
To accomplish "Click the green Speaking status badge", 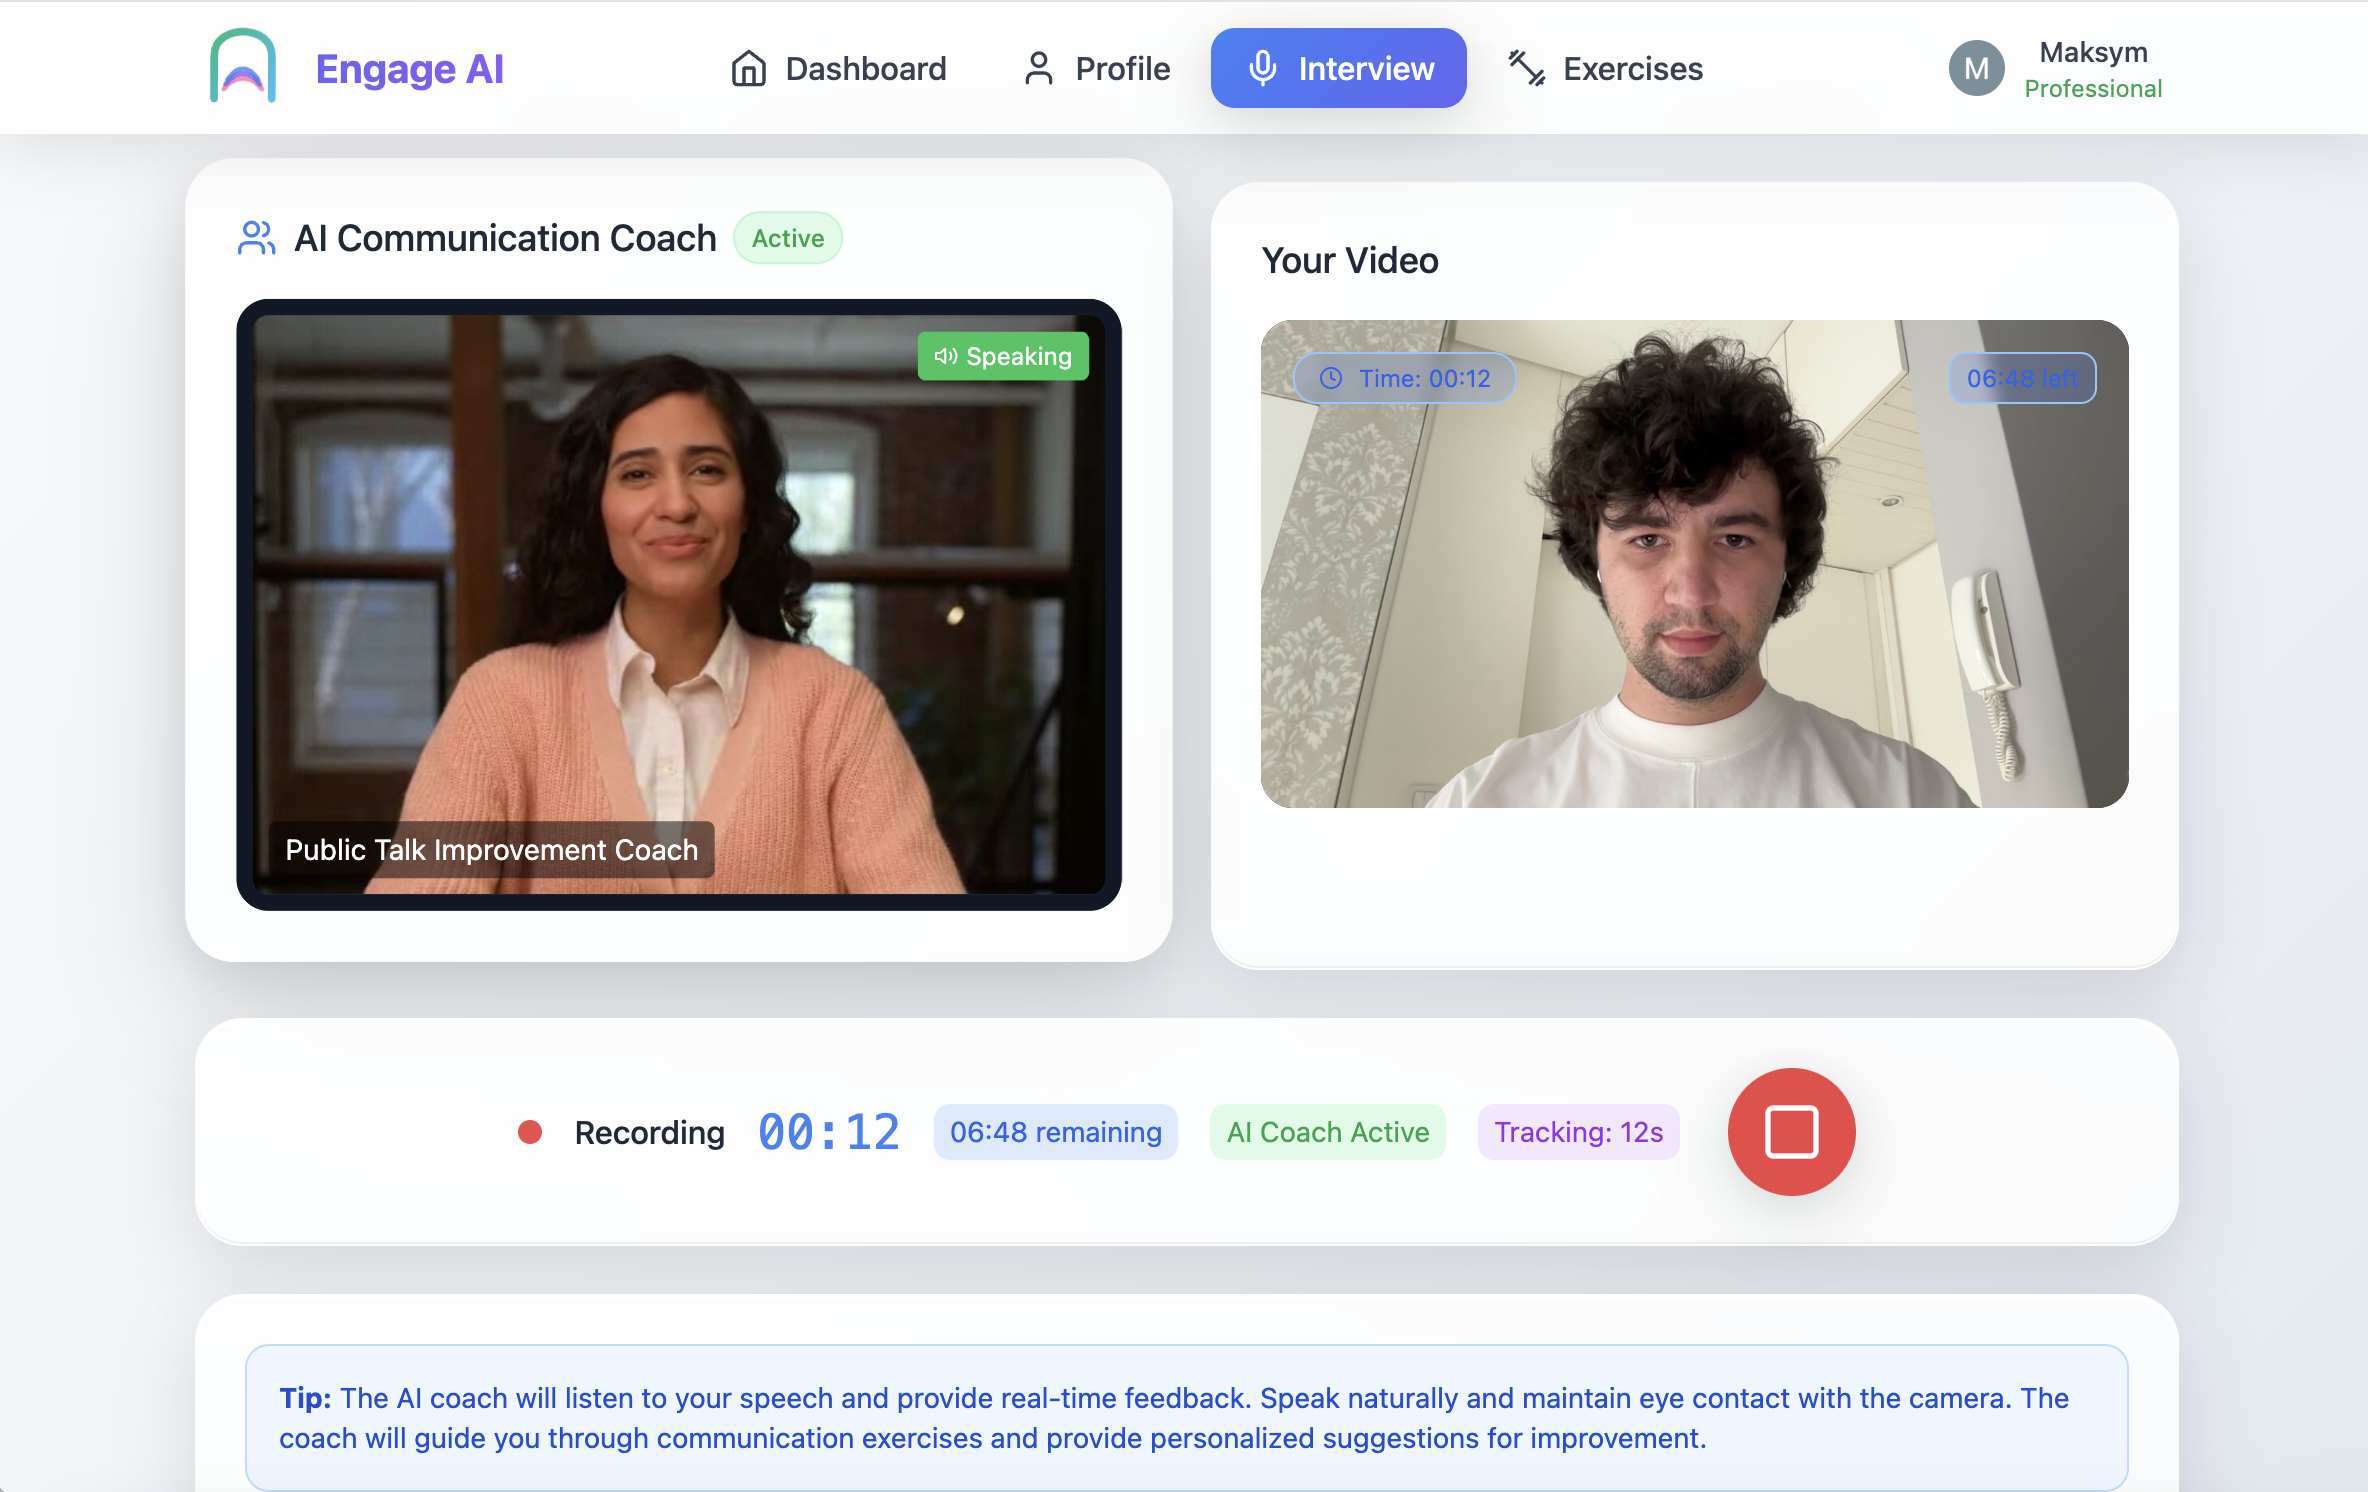I will (1003, 356).
